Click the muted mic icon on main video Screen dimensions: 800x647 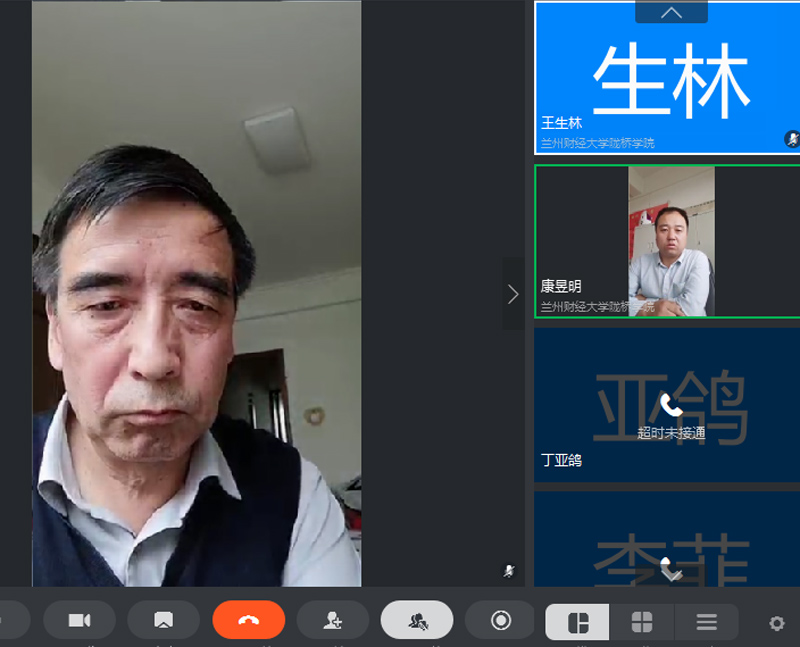(x=509, y=571)
